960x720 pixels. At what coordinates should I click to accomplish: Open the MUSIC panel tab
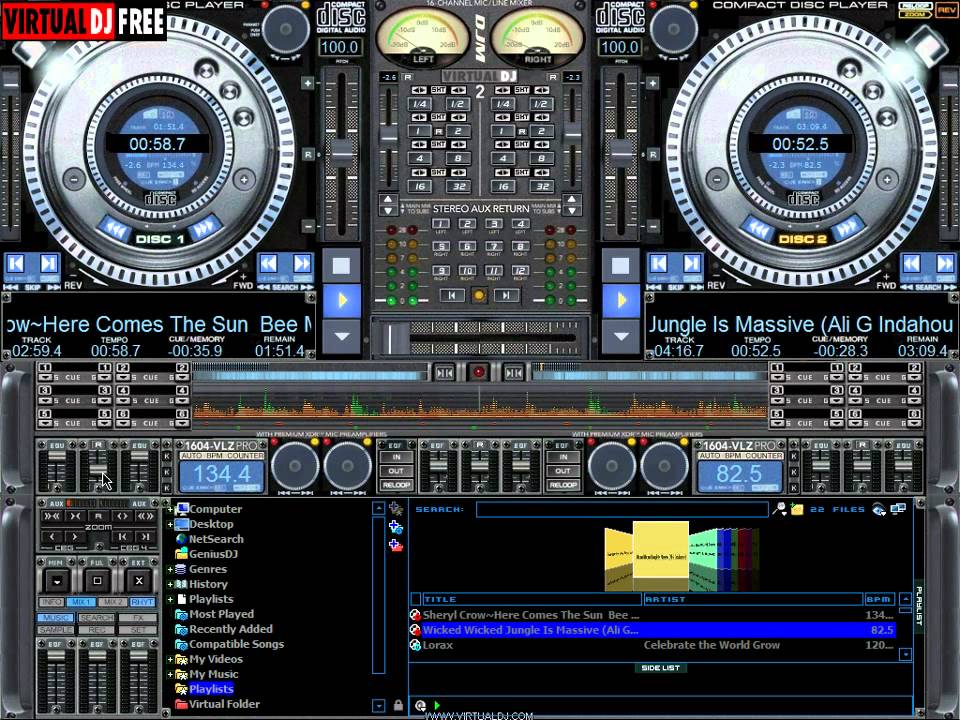pyautogui.click(x=55, y=618)
